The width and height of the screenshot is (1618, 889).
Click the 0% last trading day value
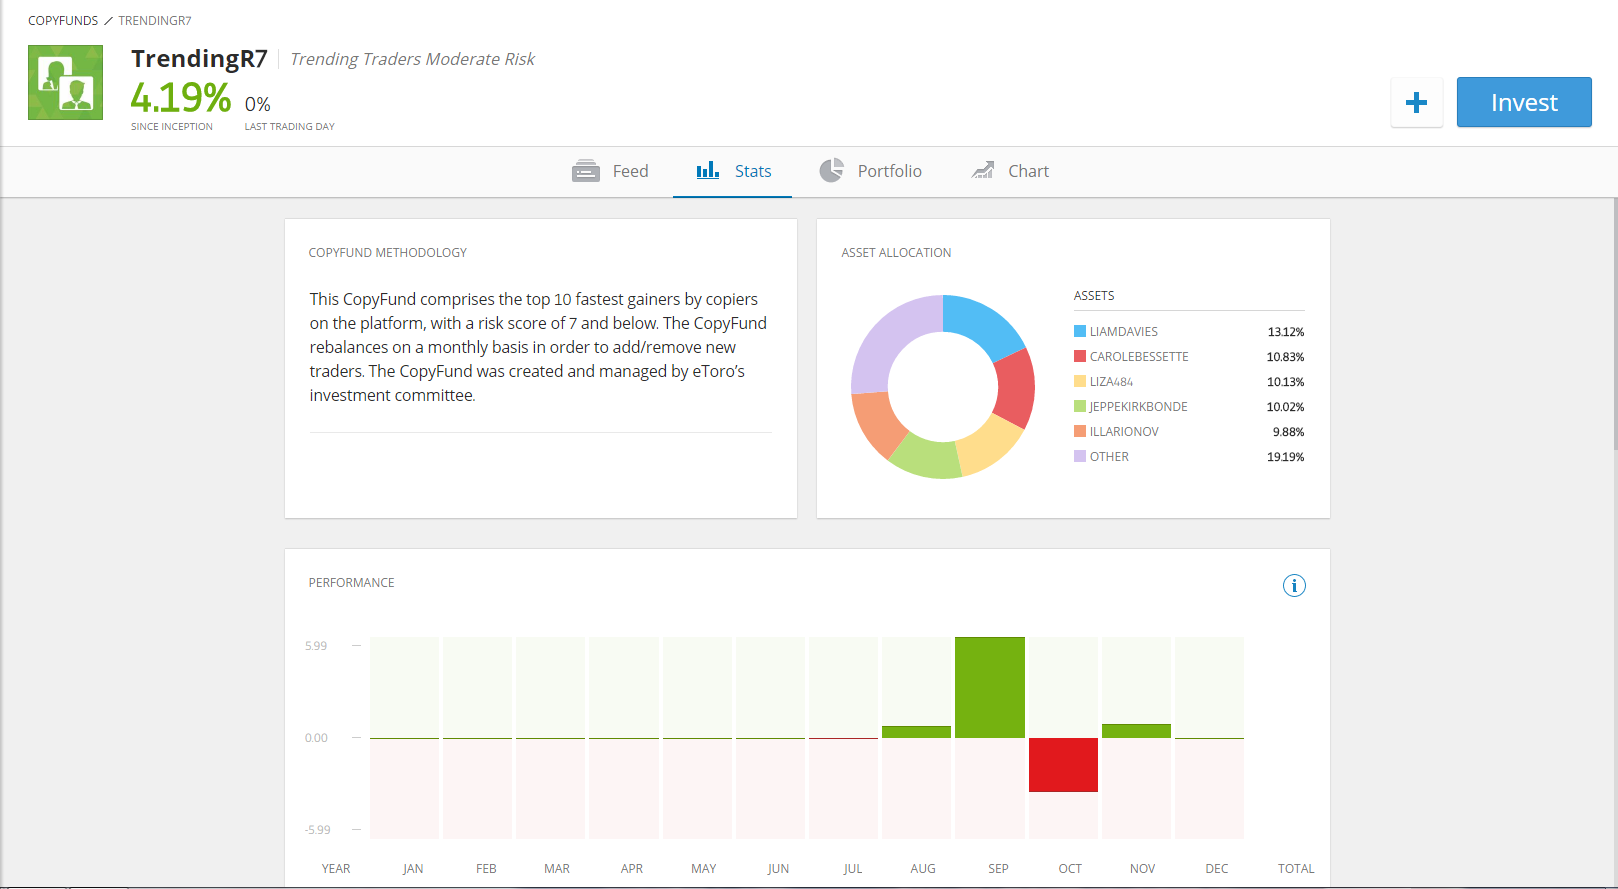pyautogui.click(x=258, y=104)
